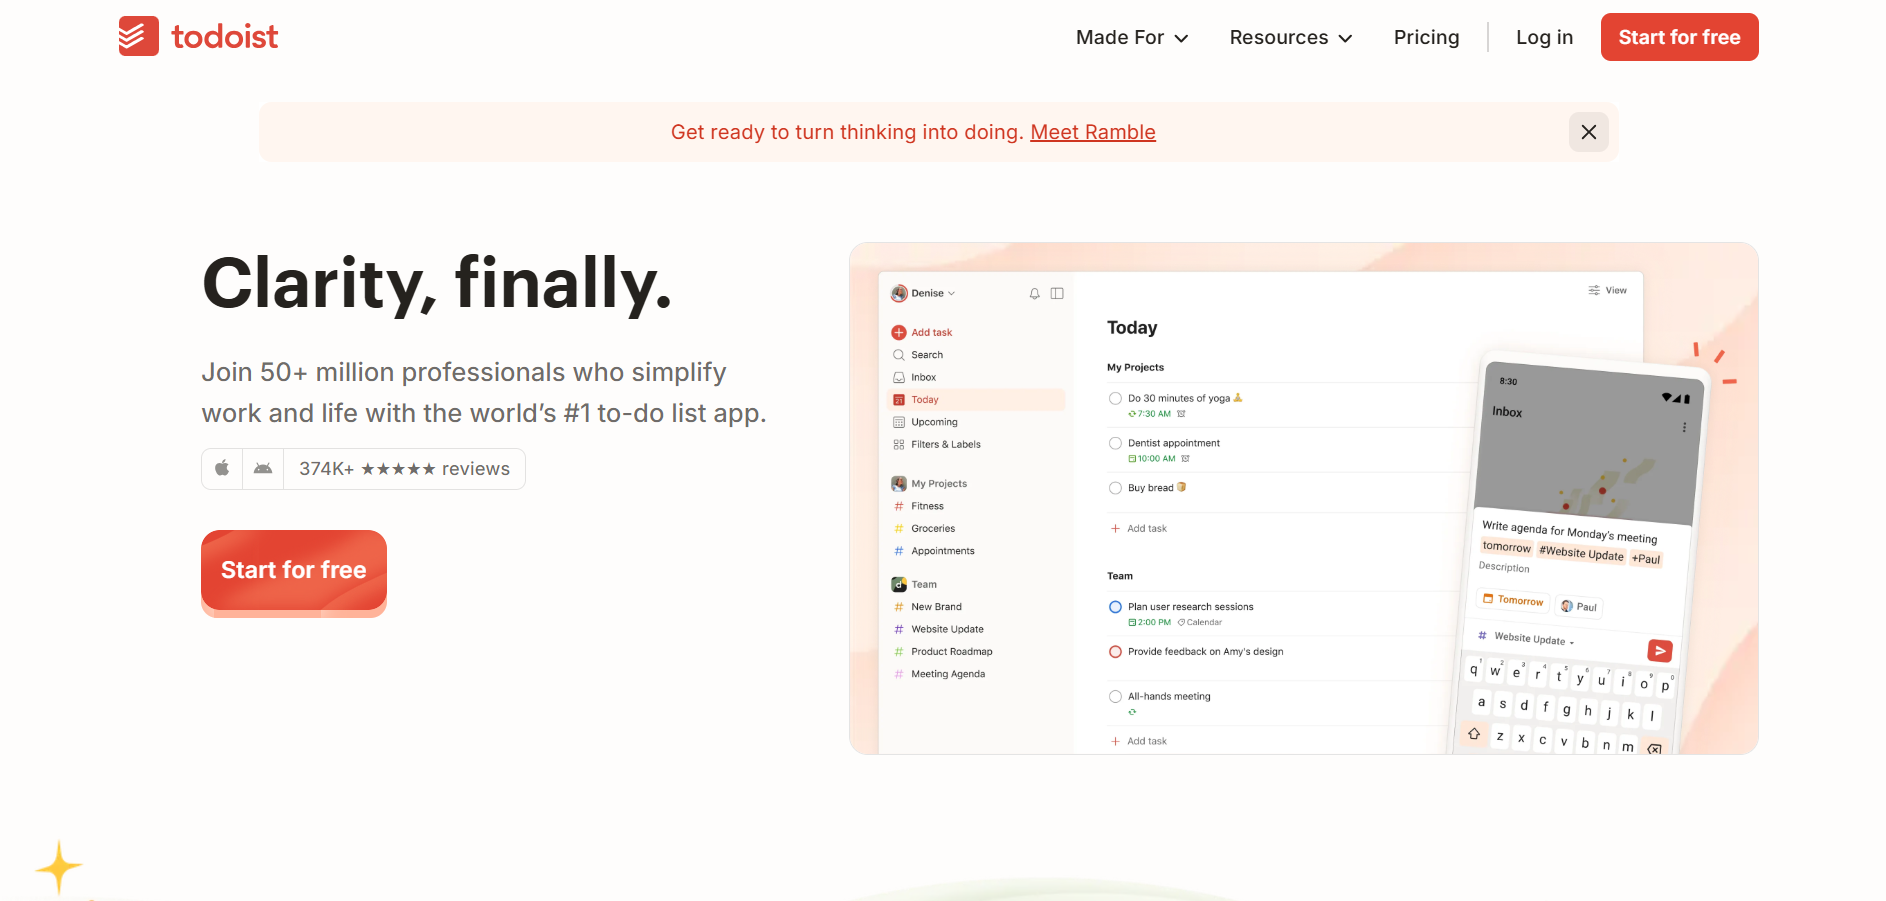
Task: Expand the Resources menu
Action: 1290,37
